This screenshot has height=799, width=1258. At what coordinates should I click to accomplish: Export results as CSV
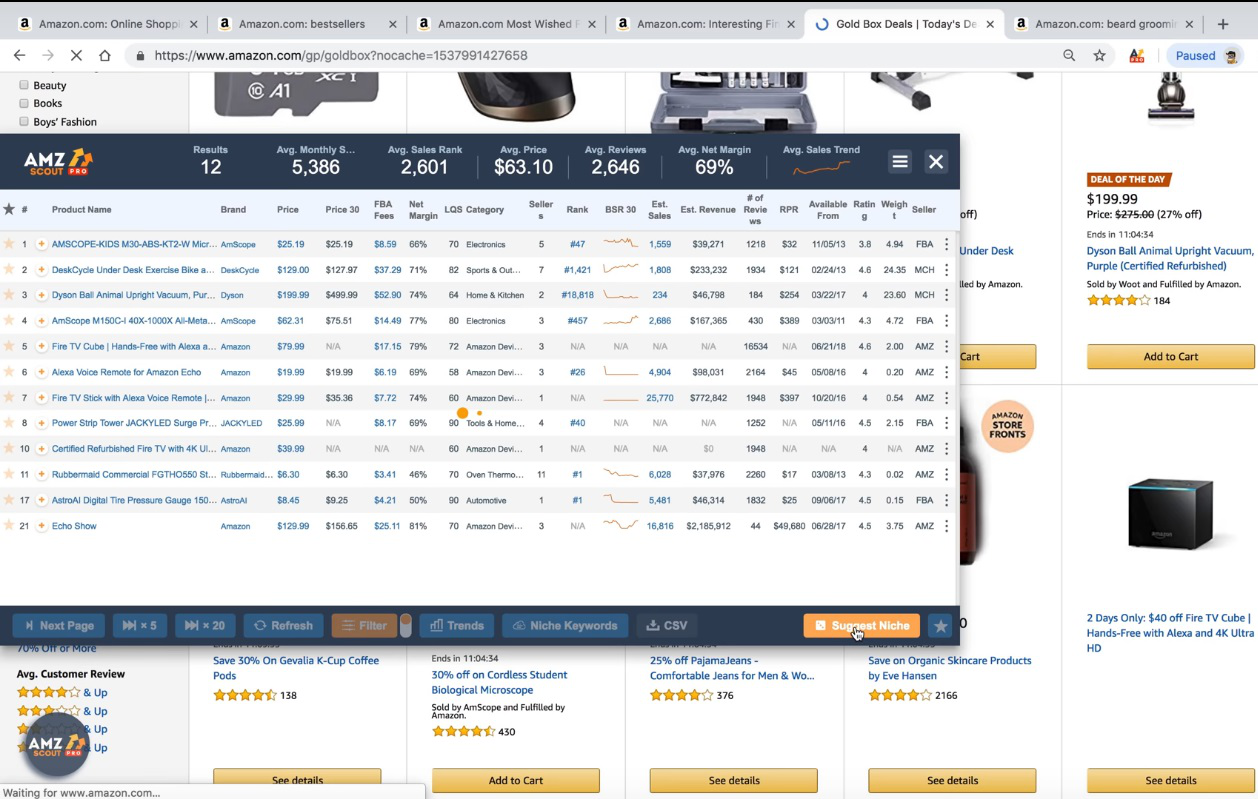point(667,626)
